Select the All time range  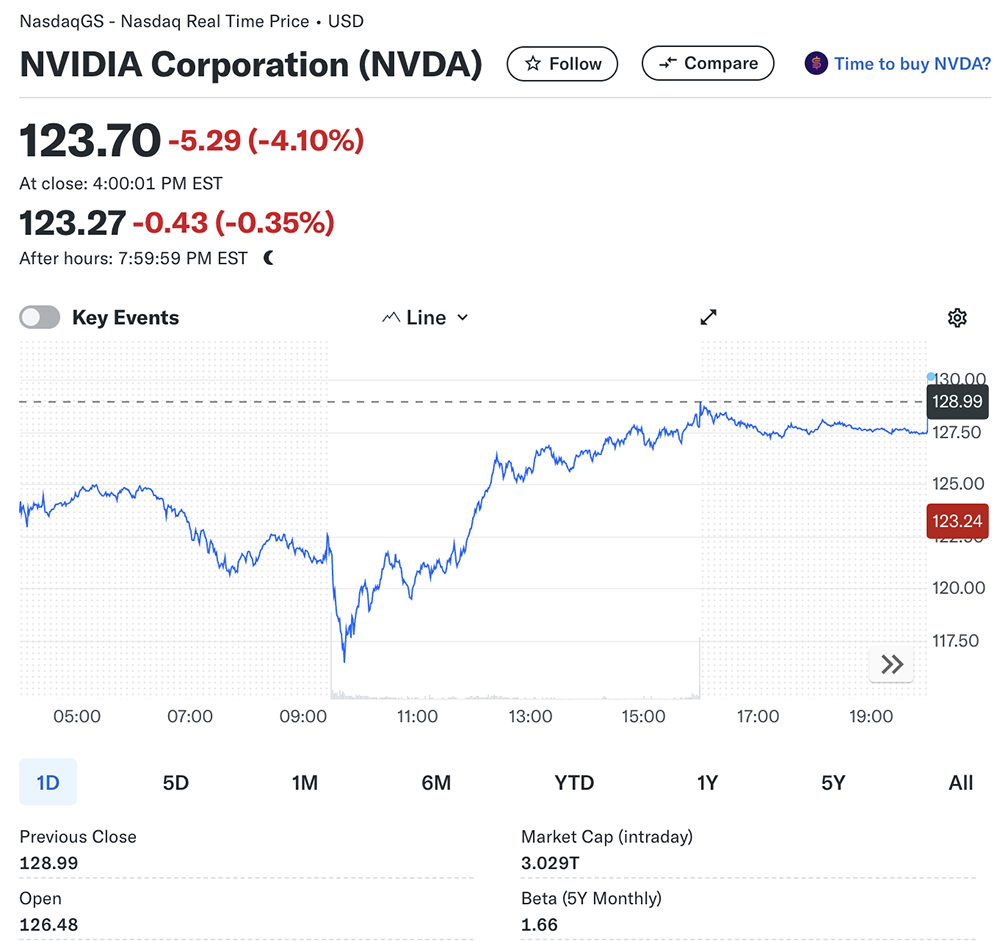point(960,783)
